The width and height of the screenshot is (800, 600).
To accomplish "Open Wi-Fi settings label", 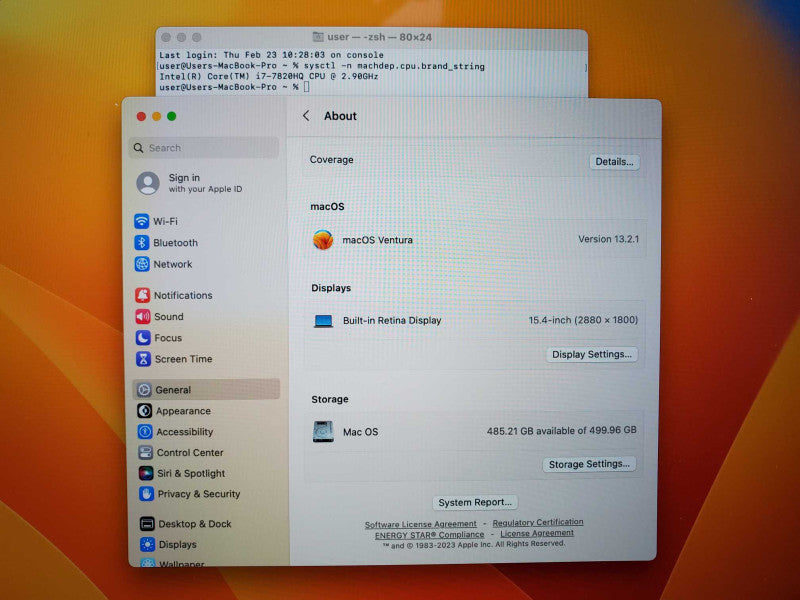I will (x=165, y=221).
